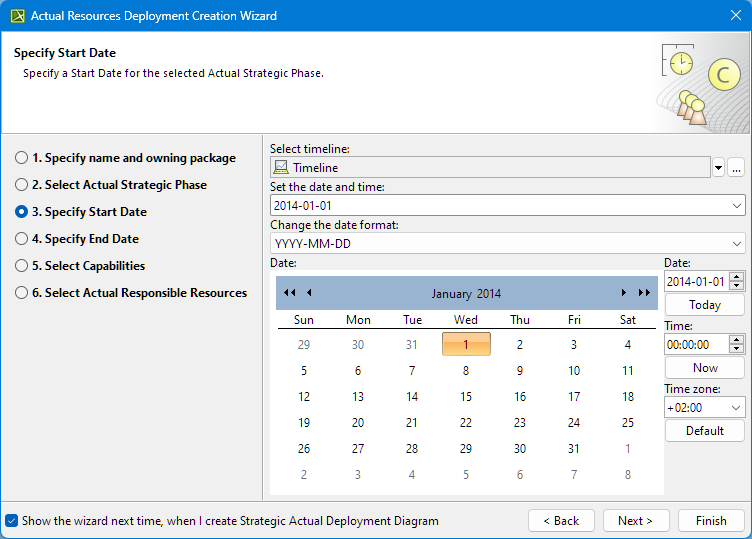Image resolution: width=752 pixels, height=539 pixels.
Task: Select step 6 Select Actual Responsible Resources
Action: tap(22, 293)
